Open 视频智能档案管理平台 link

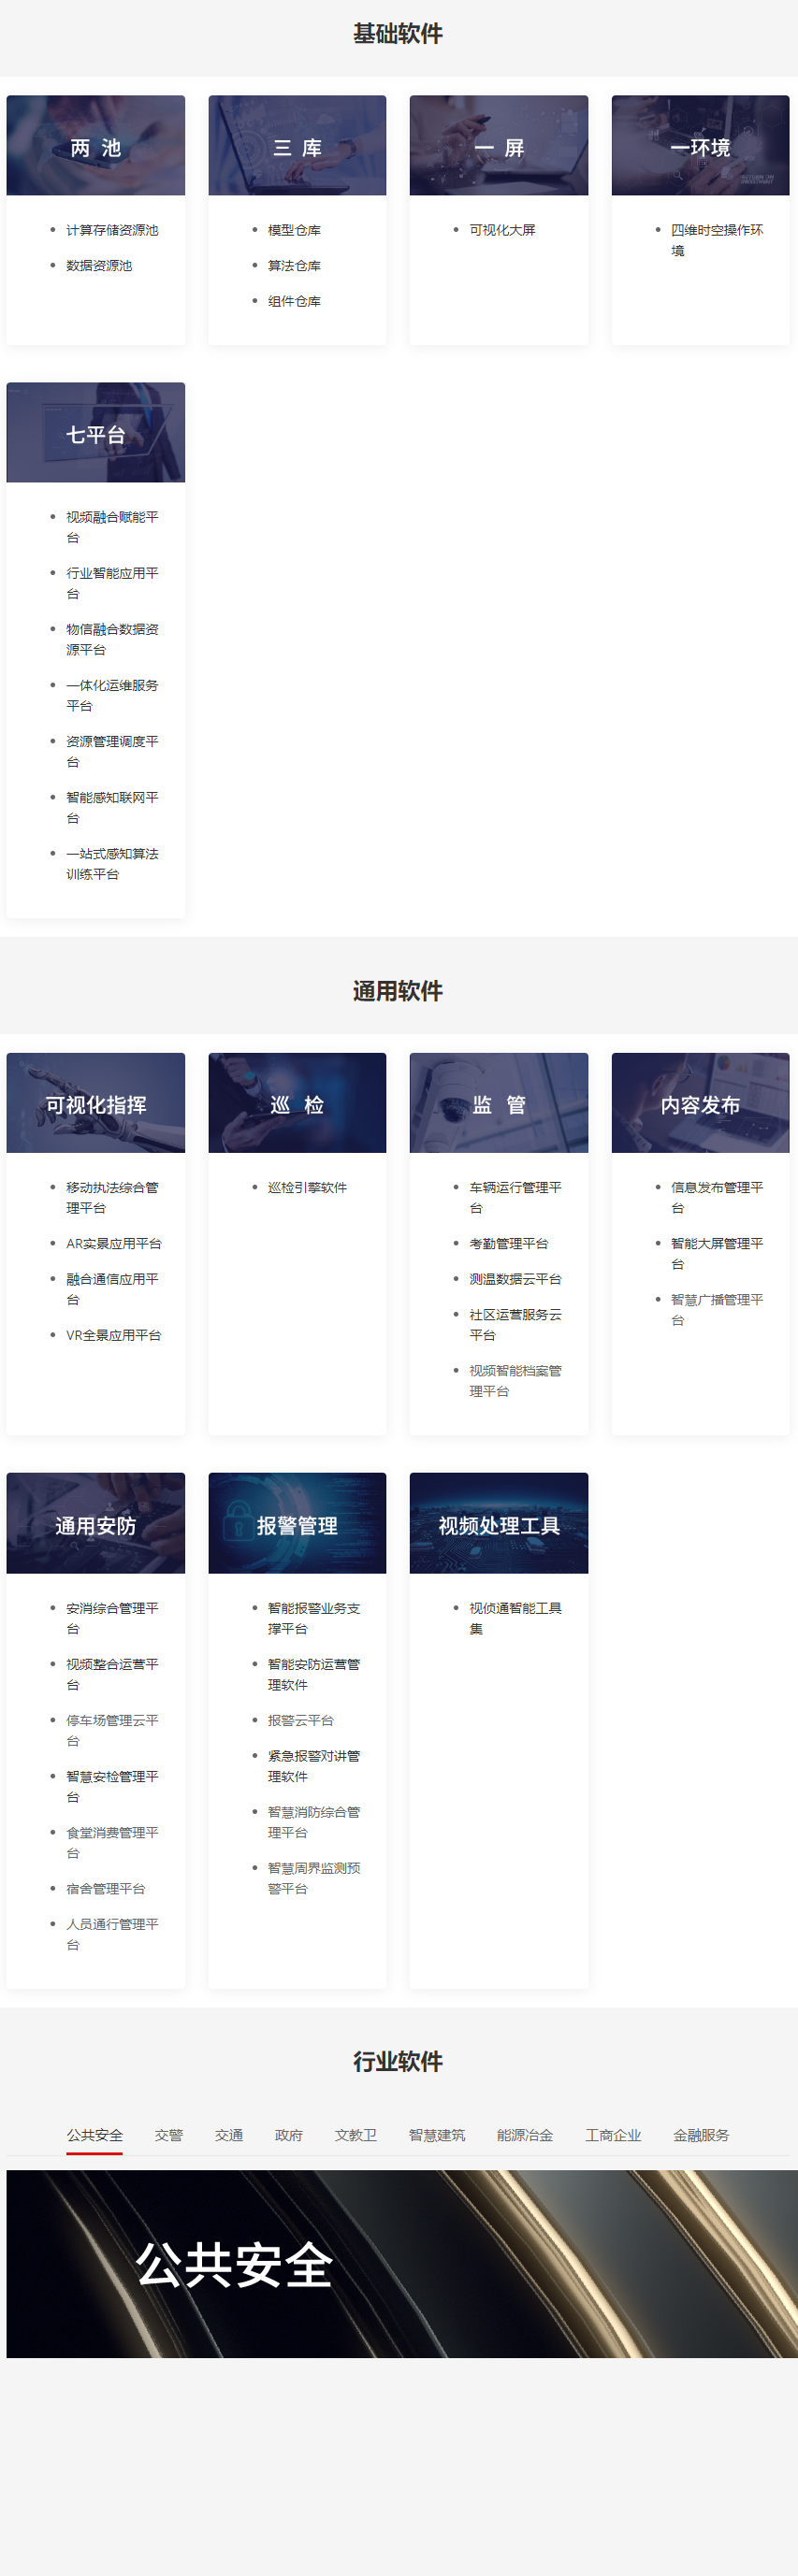pos(515,1380)
